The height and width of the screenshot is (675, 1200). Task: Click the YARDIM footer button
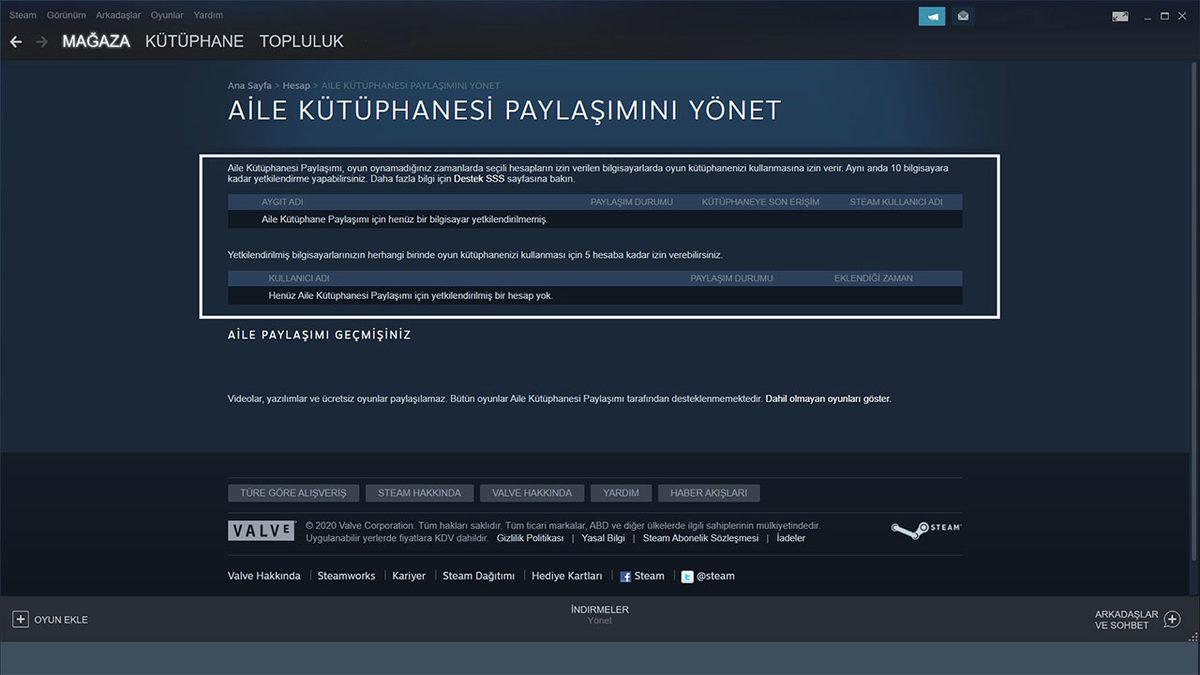pyautogui.click(x=620, y=492)
